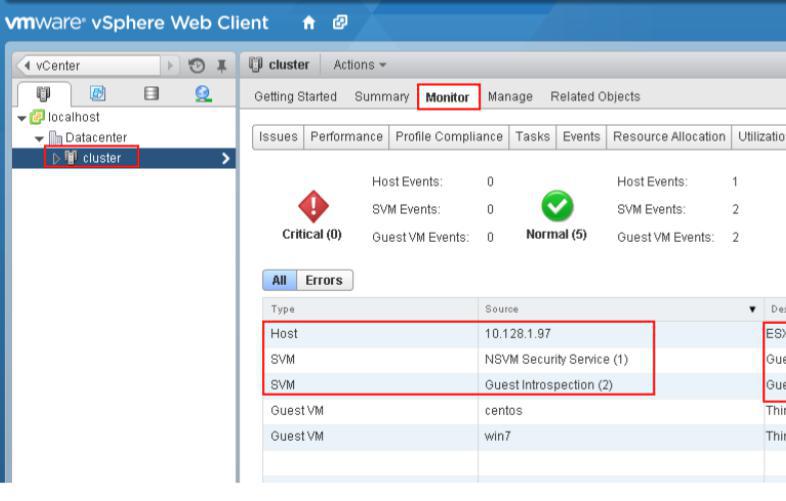Screen dimensions: 786x501
Task: Select Storage inventory tab icon
Action: [151, 93]
